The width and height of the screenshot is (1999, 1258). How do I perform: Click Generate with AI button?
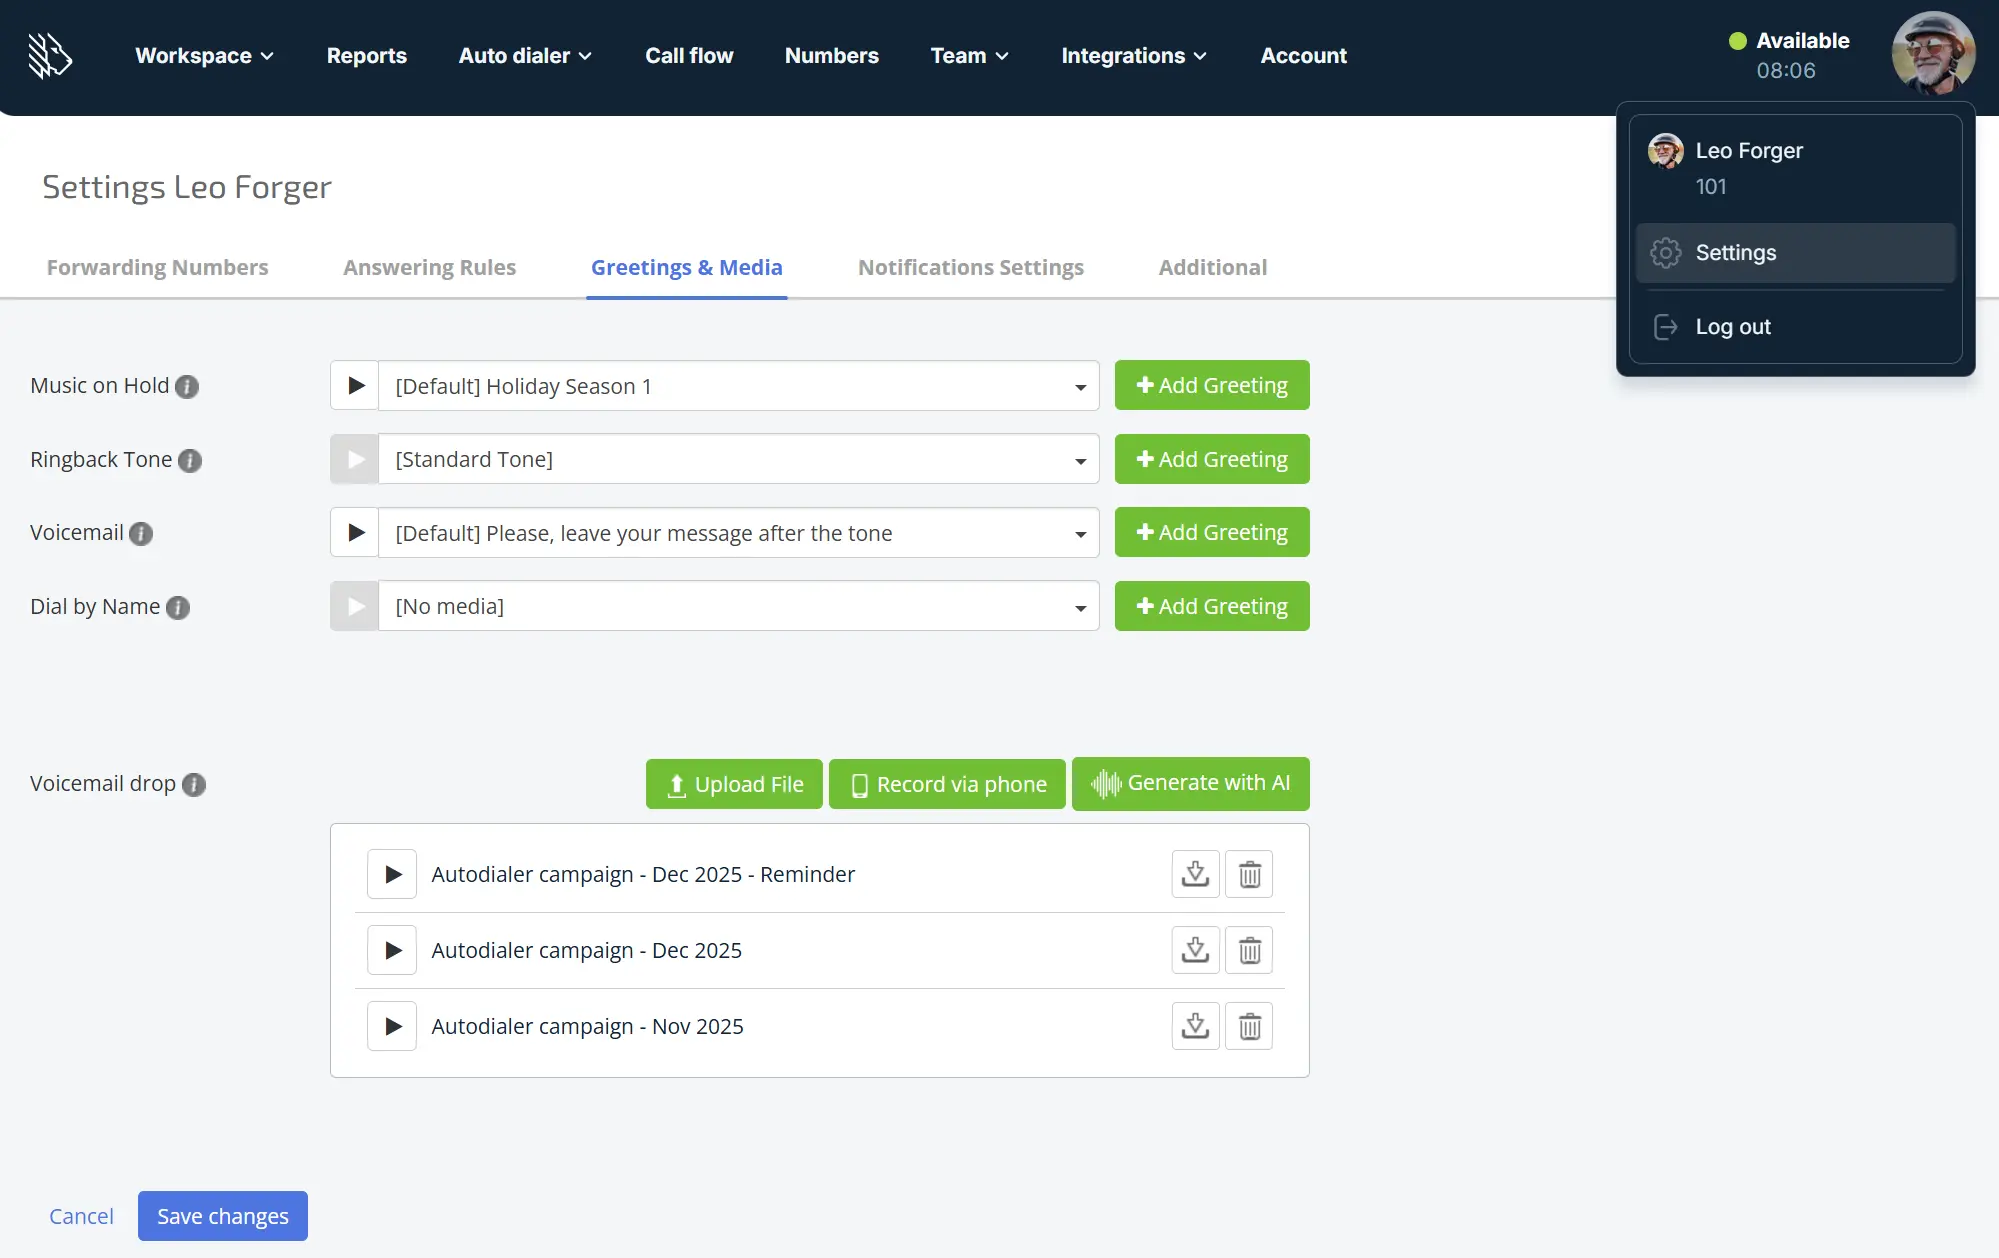click(x=1190, y=784)
